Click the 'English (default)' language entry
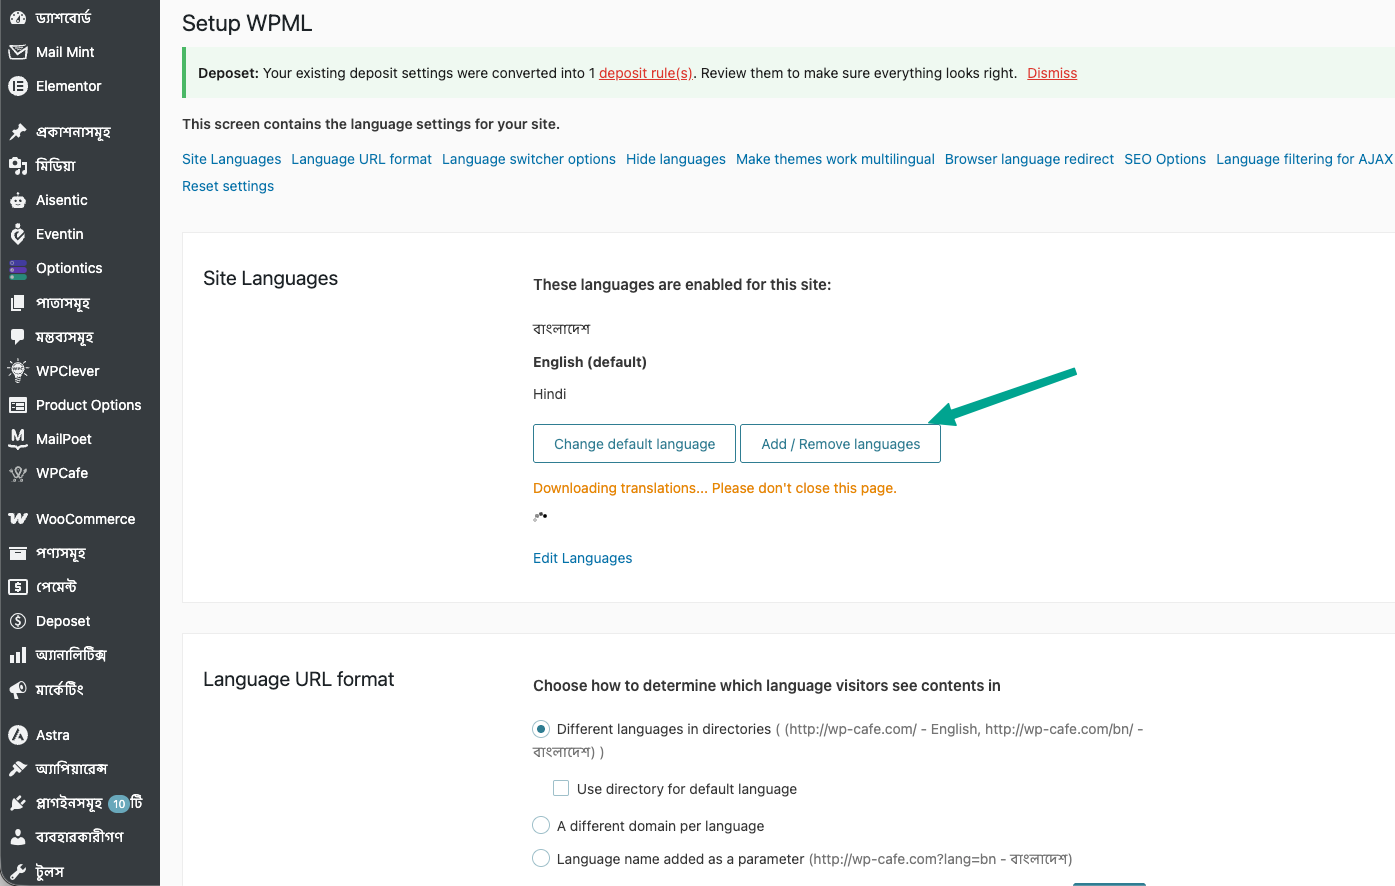This screenshot has height=886, width=1395. click(x=589, y=362)
